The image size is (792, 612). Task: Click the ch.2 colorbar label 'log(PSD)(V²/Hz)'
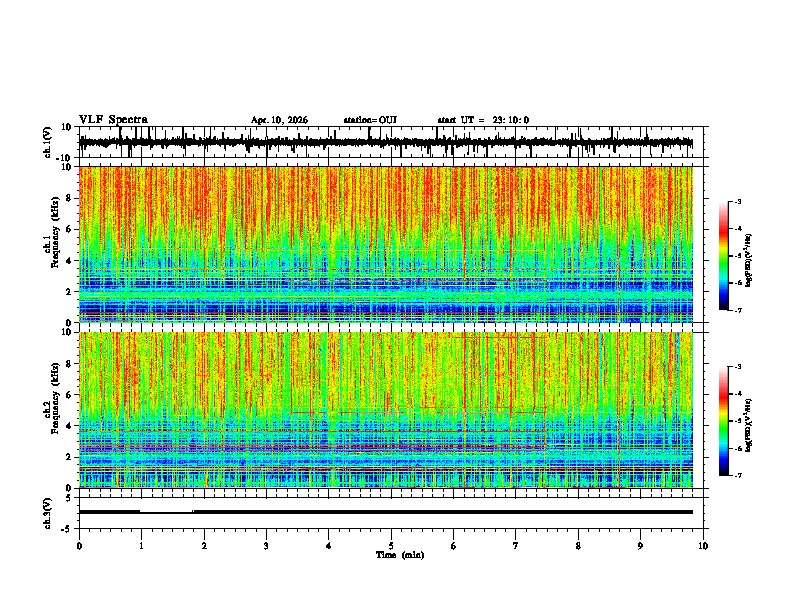click(749, 426)
